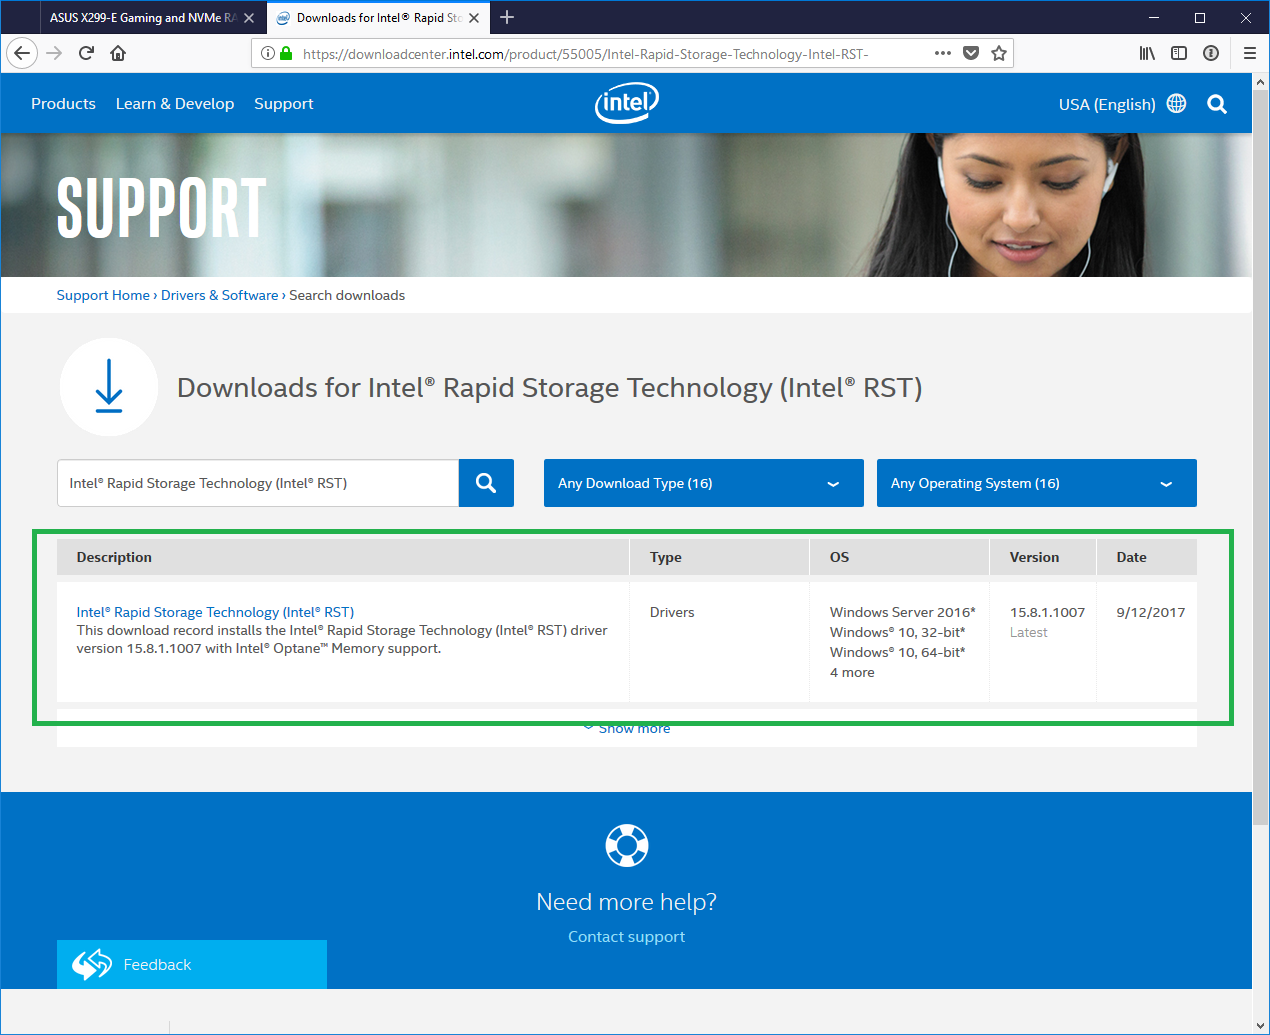The height and width of the screenshot is (1035, 1270).
Task: Open the Support menu
Action: (x=284, y=104)
